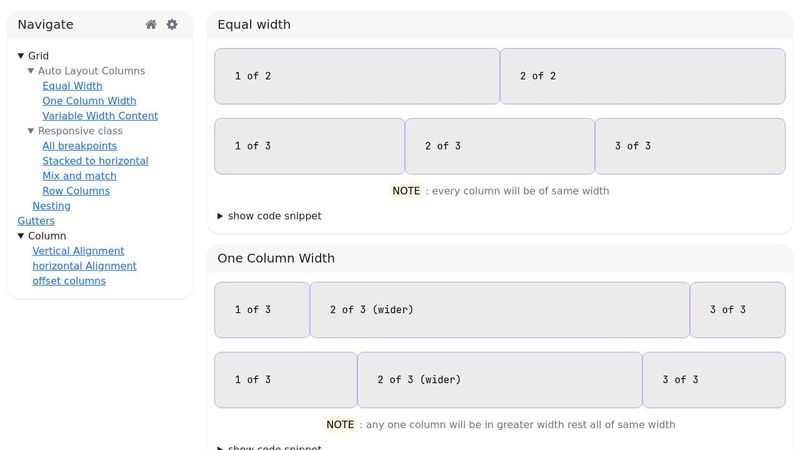This screenshot has height=450, width=800.
Task: Open the Equal Width link
Action: [72, 86]
